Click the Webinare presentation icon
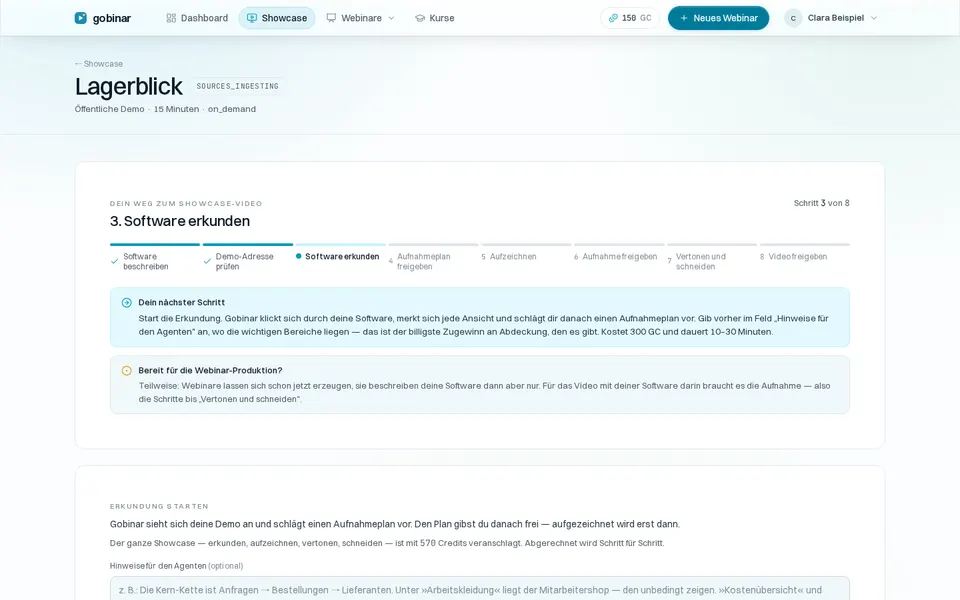Screen dimensions: 960x600 pyautogui.click(x=331, y=18)
